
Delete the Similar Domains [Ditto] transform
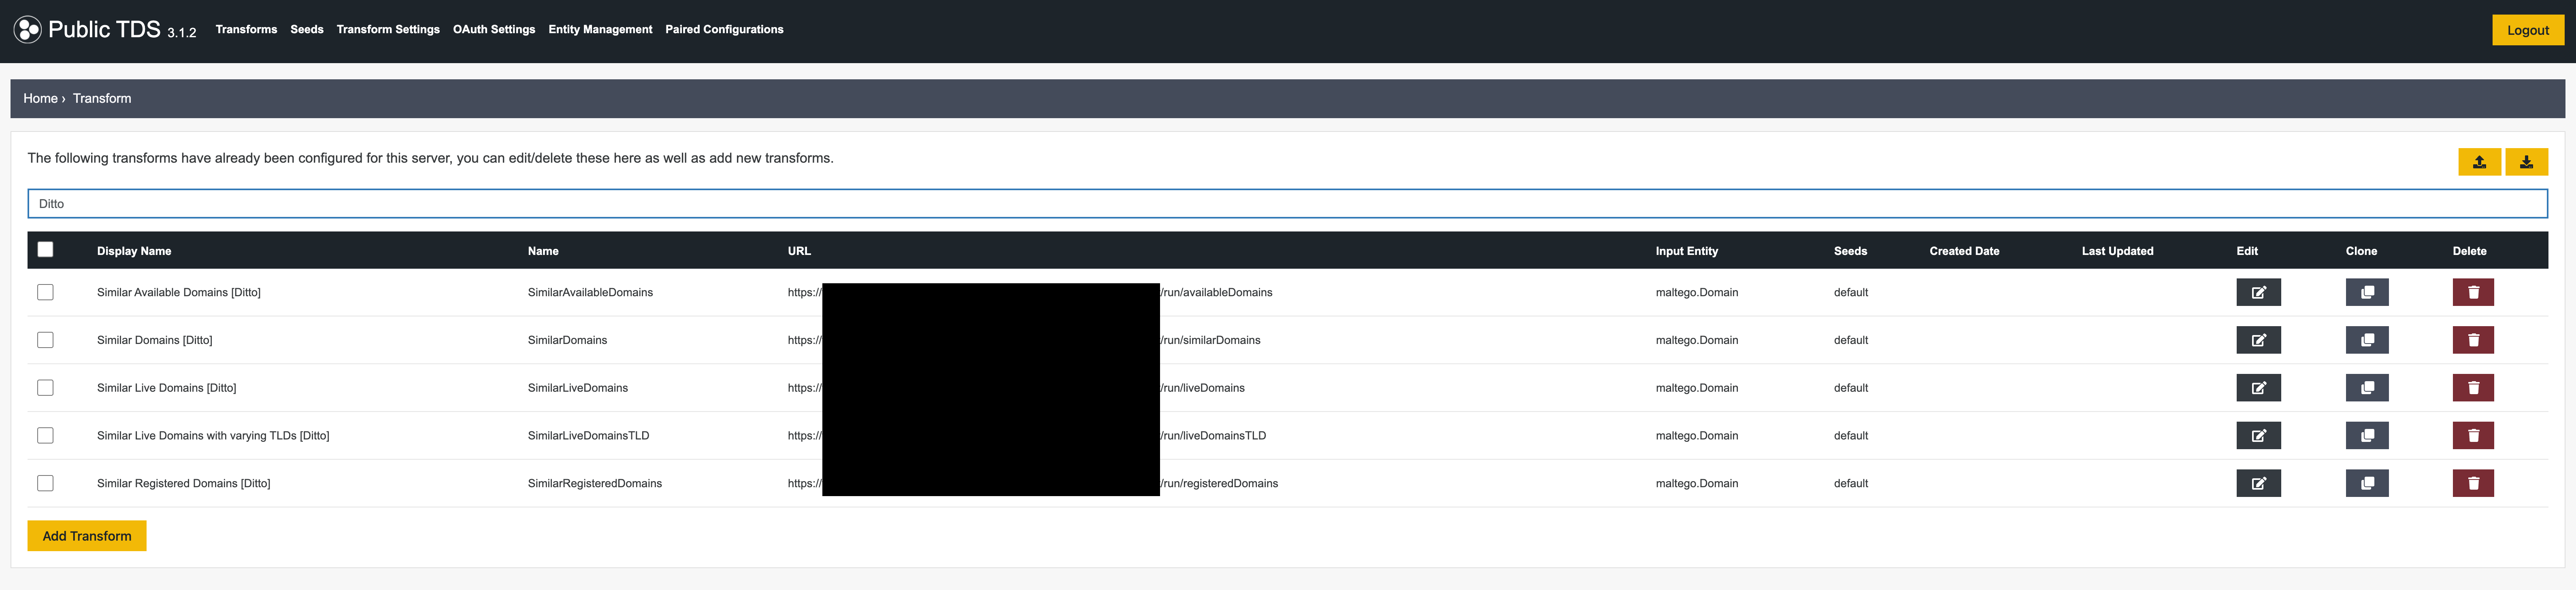click(x=2473, y=340)
